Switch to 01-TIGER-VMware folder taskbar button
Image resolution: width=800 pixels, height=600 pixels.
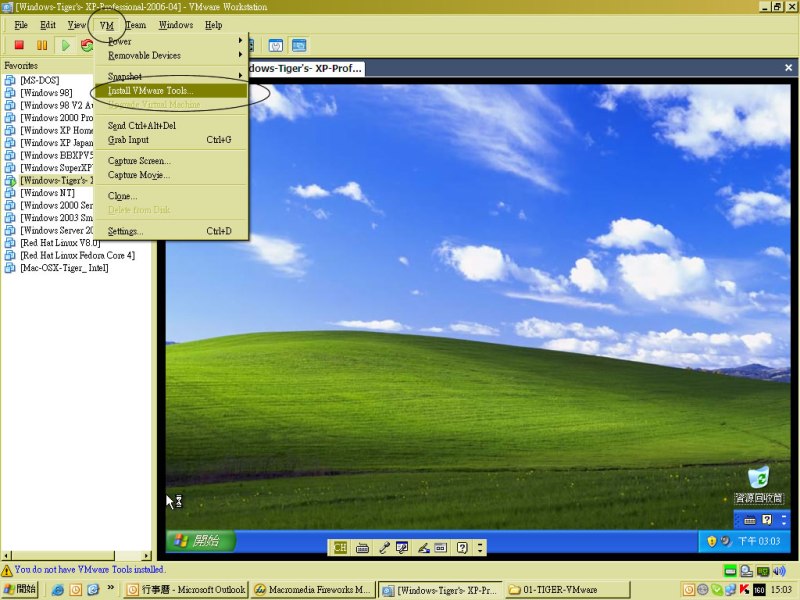tap(567, 590)
